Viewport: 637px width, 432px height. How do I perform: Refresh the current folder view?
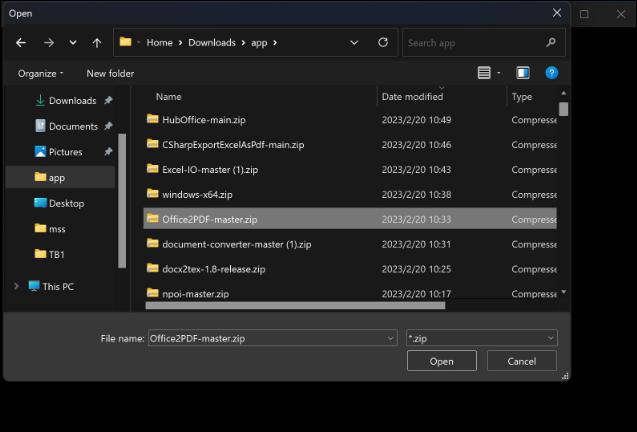click(383, 43)
